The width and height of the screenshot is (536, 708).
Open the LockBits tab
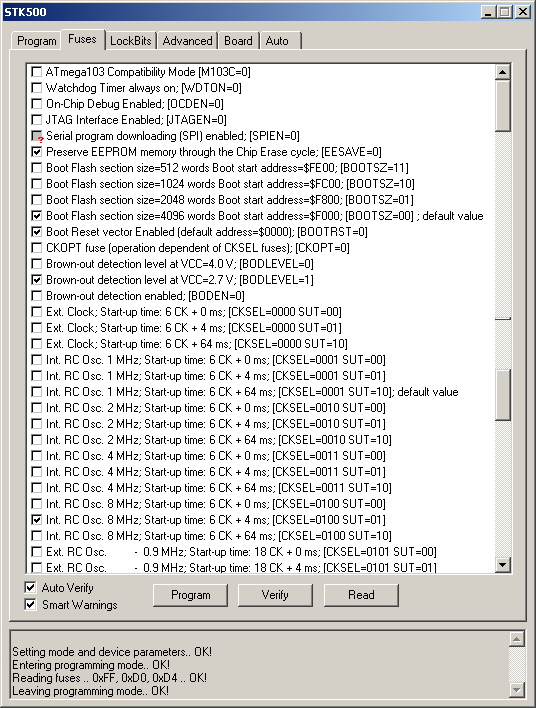[x=131, y=41]
